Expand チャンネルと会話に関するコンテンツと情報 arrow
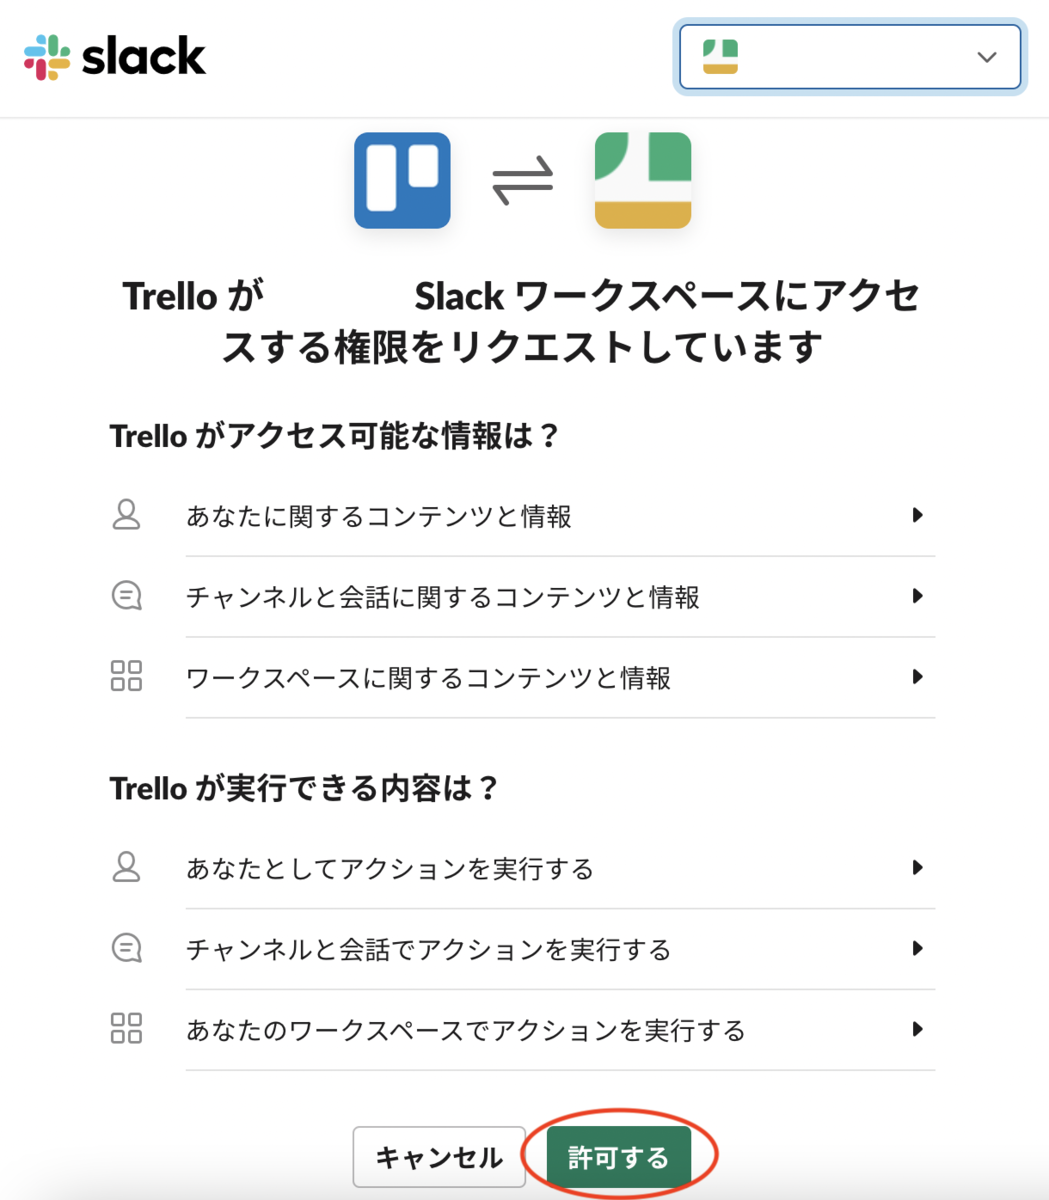The image size is (1049, 1200). tap(917, 596)
